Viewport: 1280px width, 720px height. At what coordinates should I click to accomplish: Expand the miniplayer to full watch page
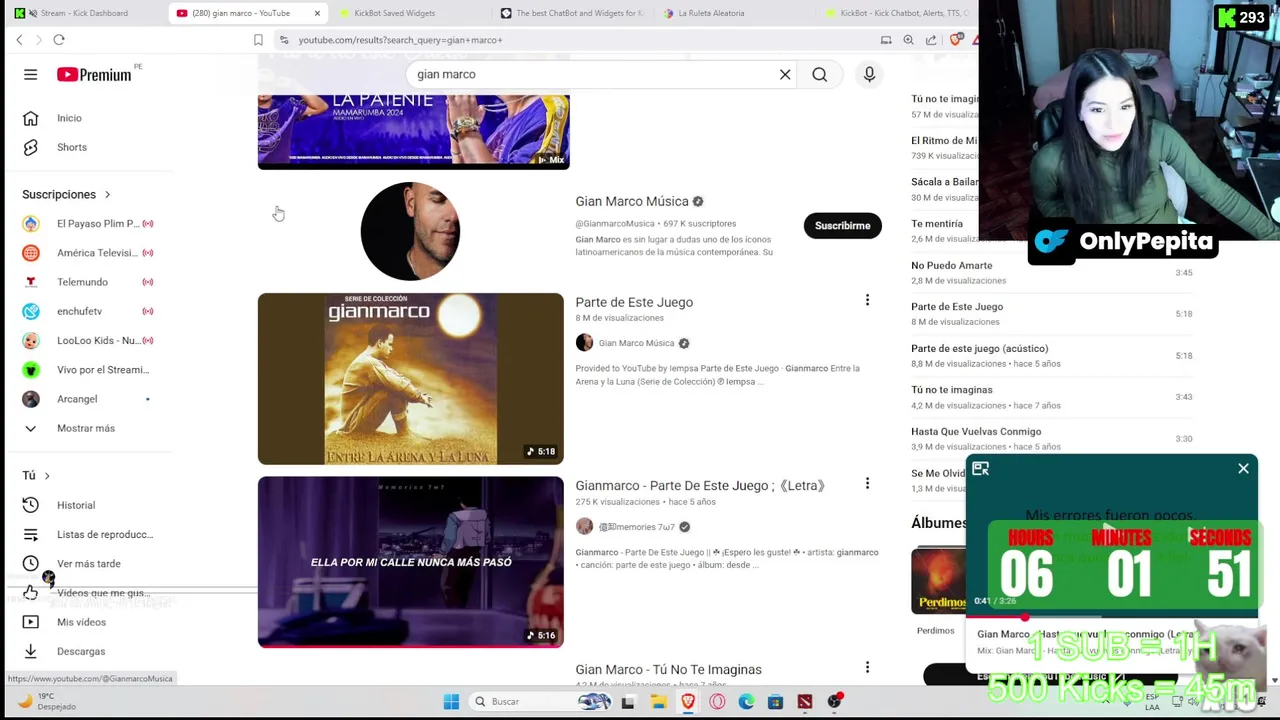point(980,468)
